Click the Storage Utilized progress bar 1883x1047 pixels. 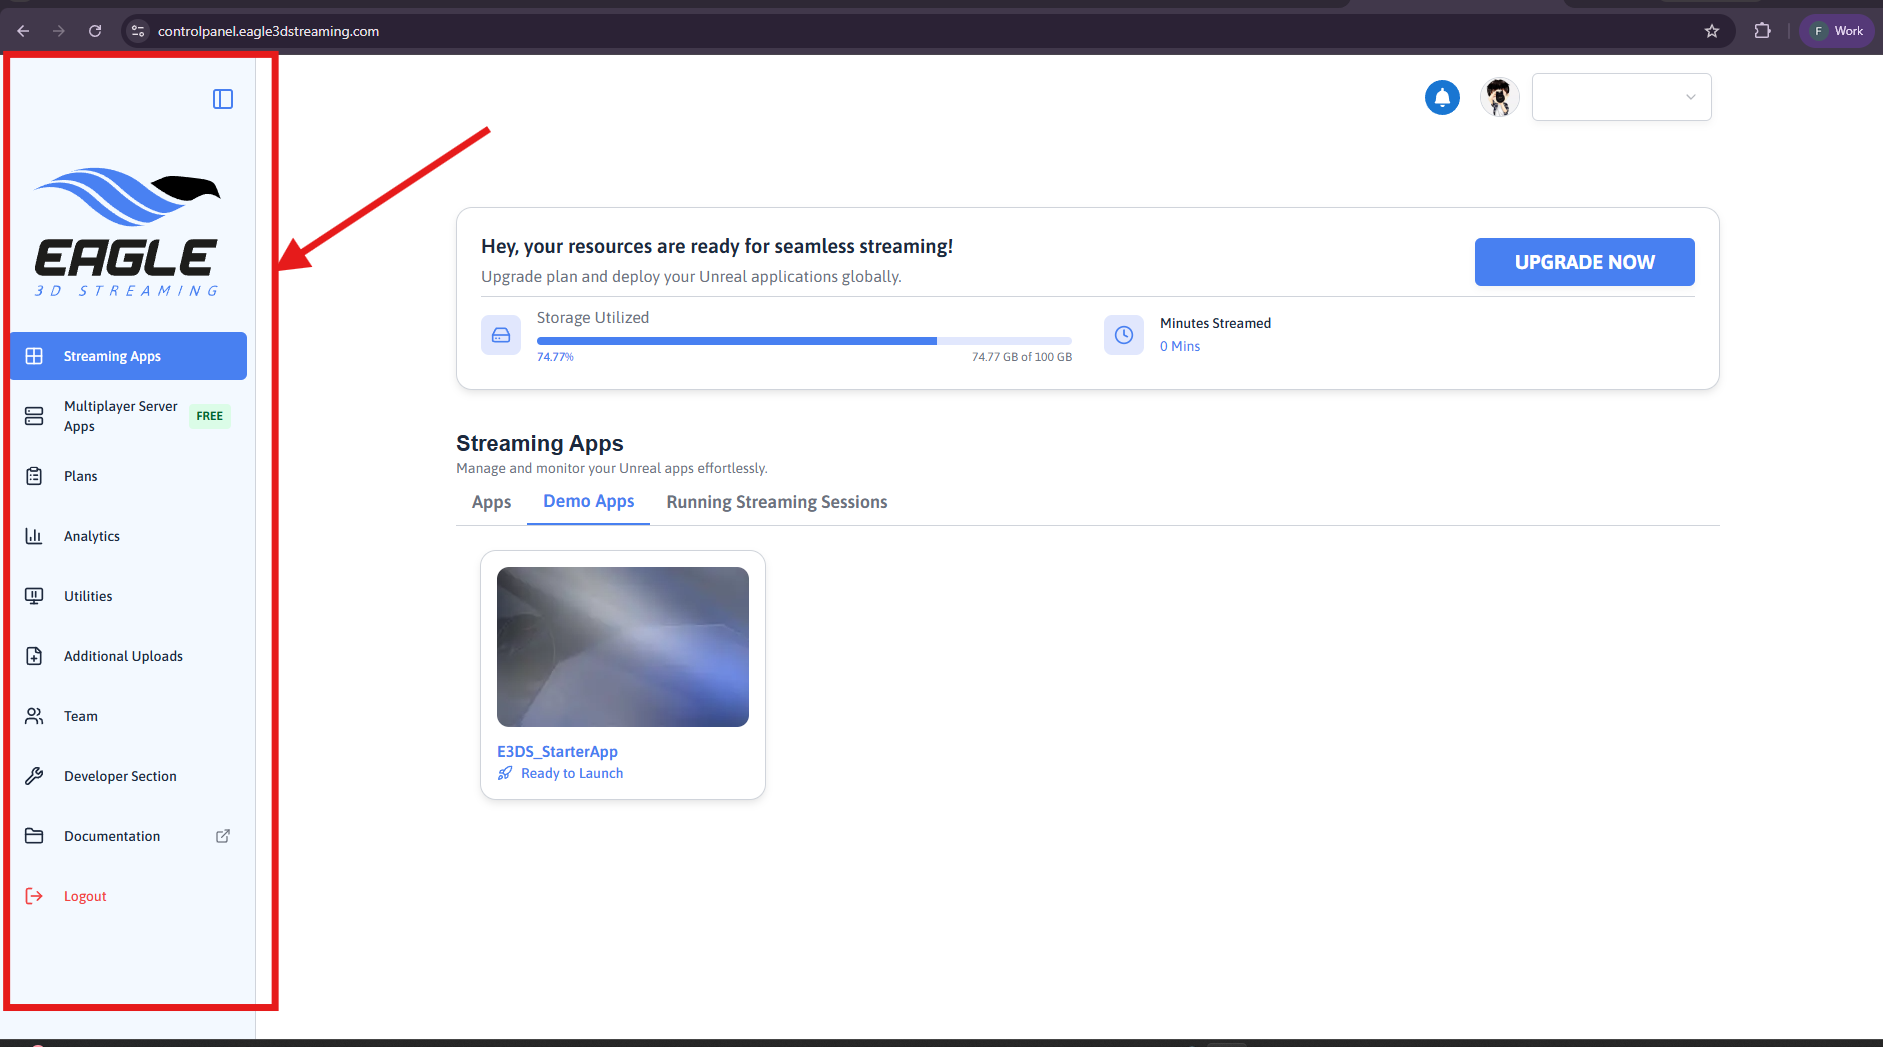(x=804, y=341)
